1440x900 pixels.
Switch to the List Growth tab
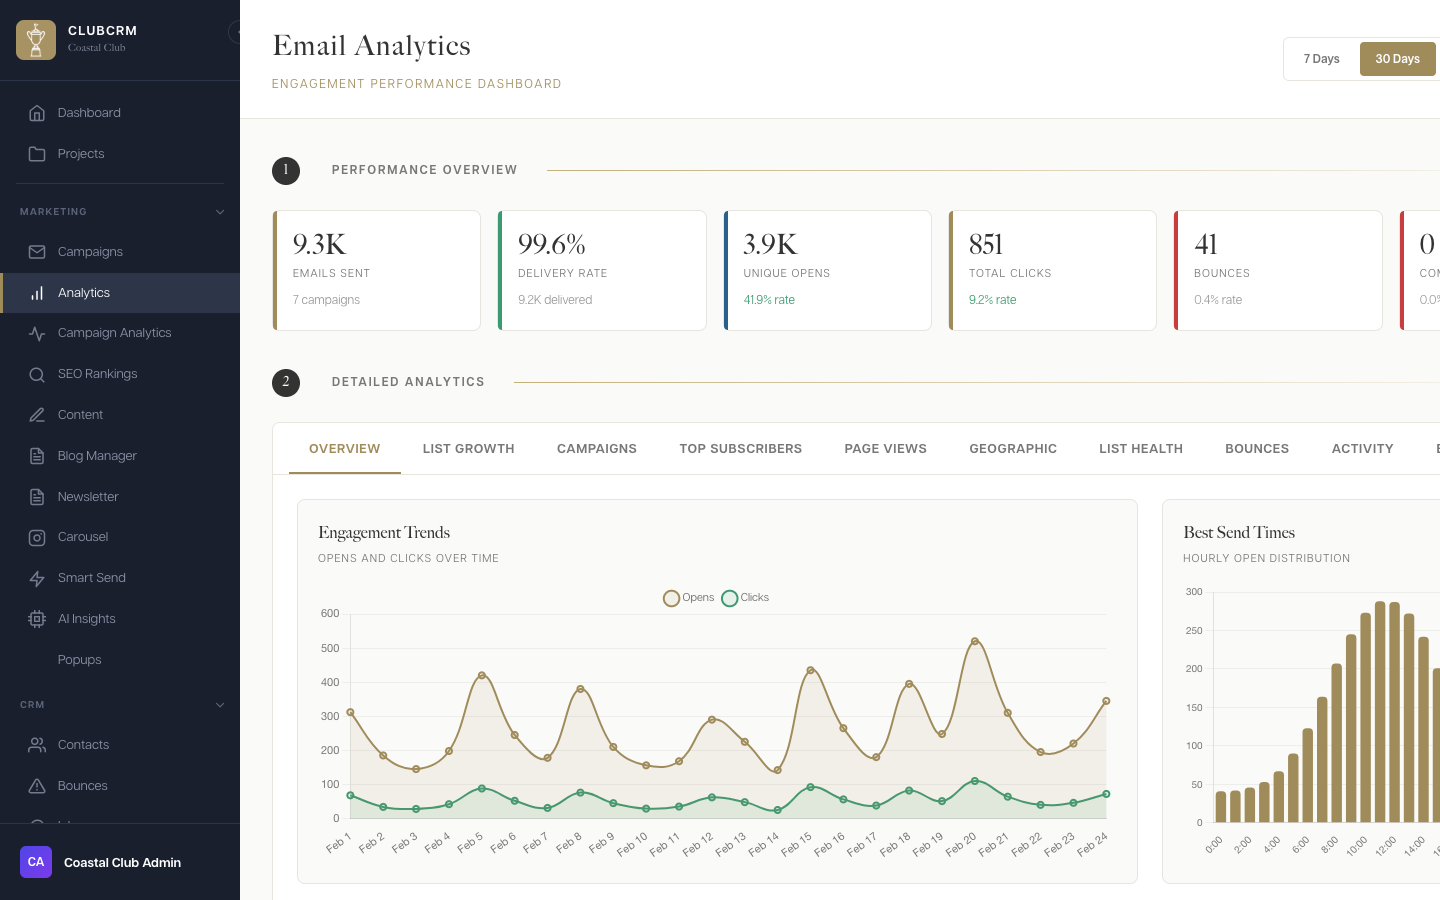pyautogui.click(x=468, y=448)
